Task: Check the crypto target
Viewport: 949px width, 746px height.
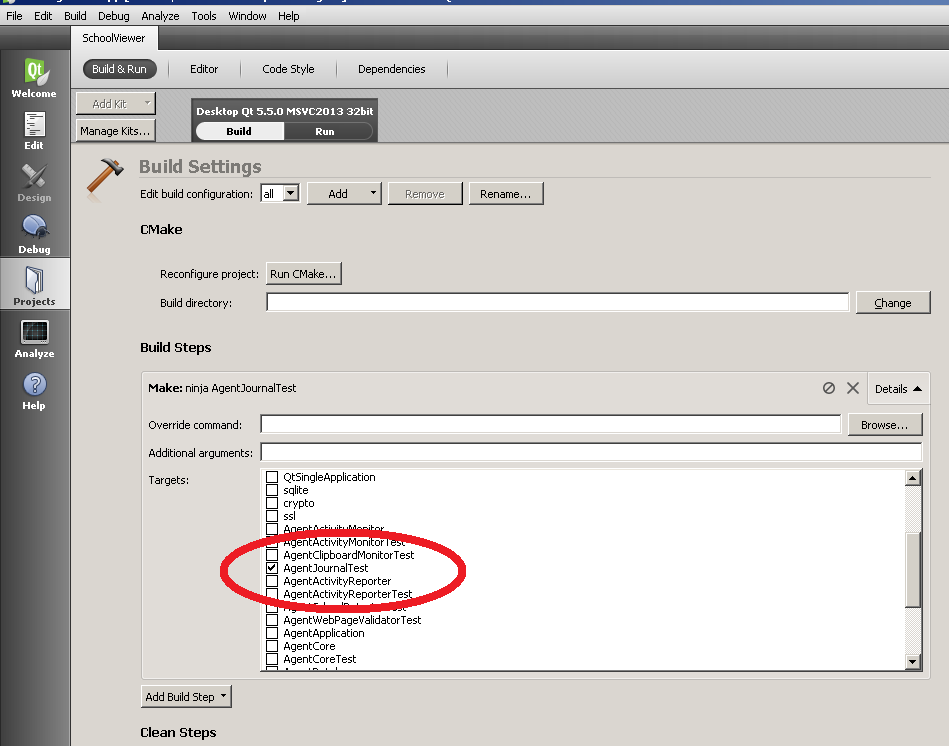Action: [272, 503]
